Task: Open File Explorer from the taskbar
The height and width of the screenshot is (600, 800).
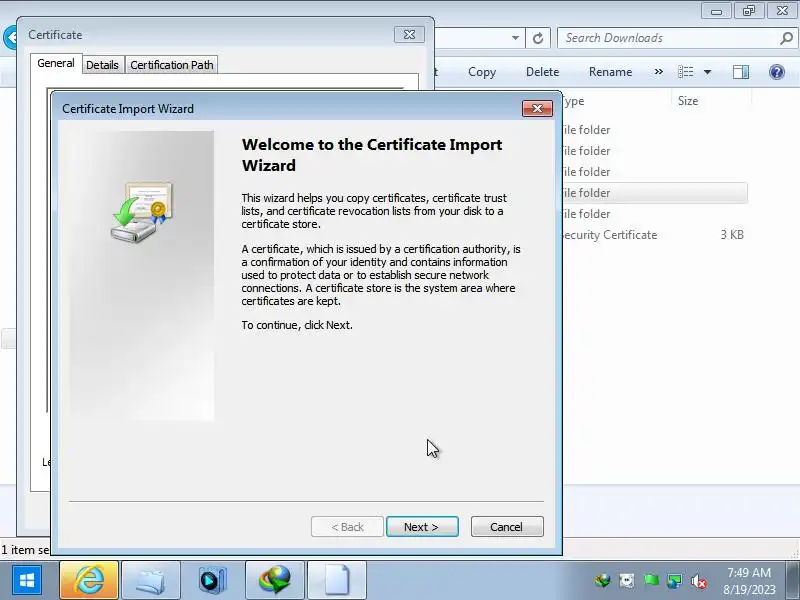Action: tap(151, 580)
